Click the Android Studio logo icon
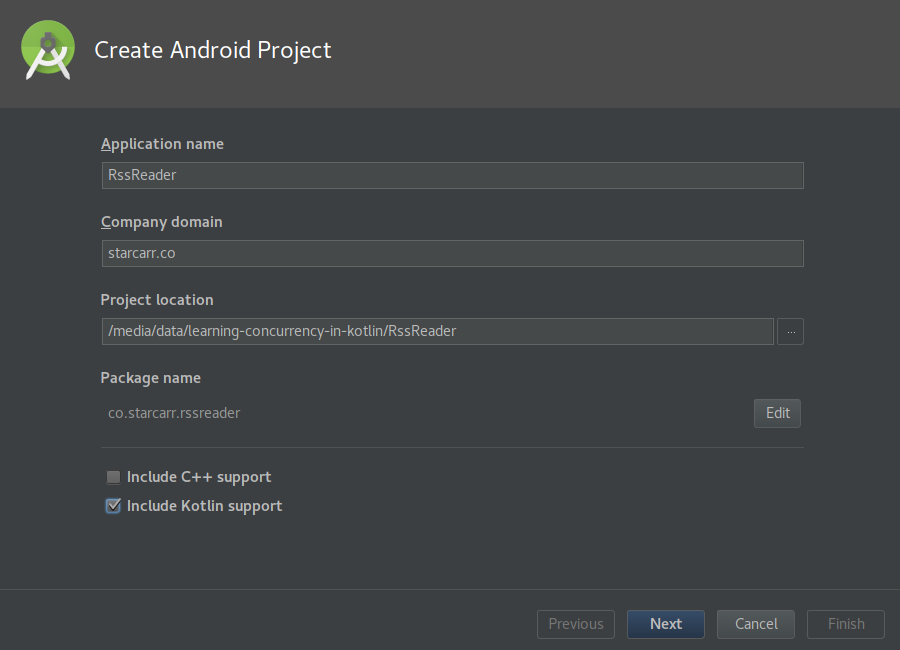This screenshot has width=900, height=650. tap(48, 50)
